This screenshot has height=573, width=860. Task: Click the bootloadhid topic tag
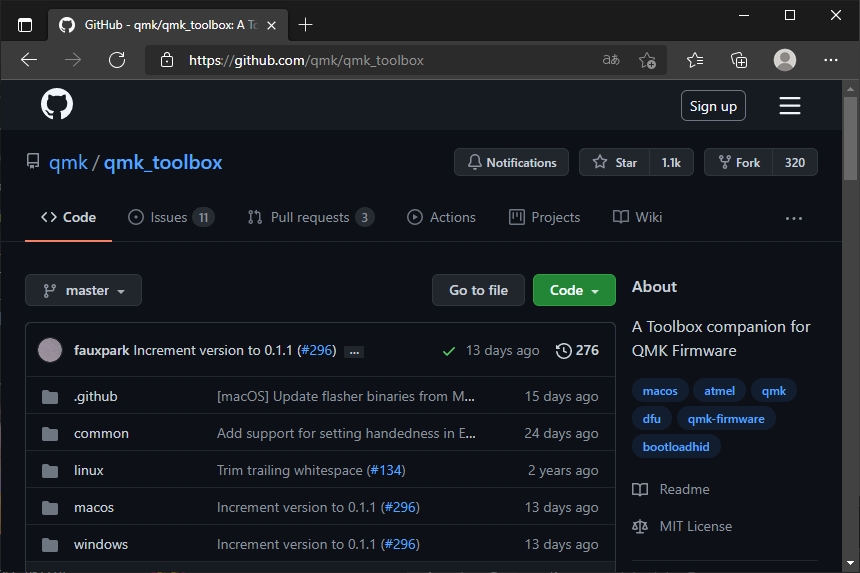[676, 447]
